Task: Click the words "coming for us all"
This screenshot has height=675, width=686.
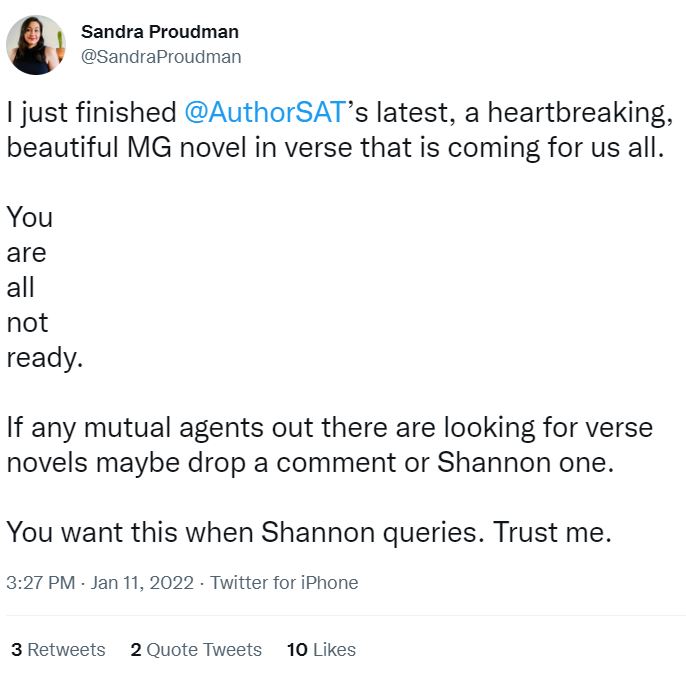Action: [560, 147]
